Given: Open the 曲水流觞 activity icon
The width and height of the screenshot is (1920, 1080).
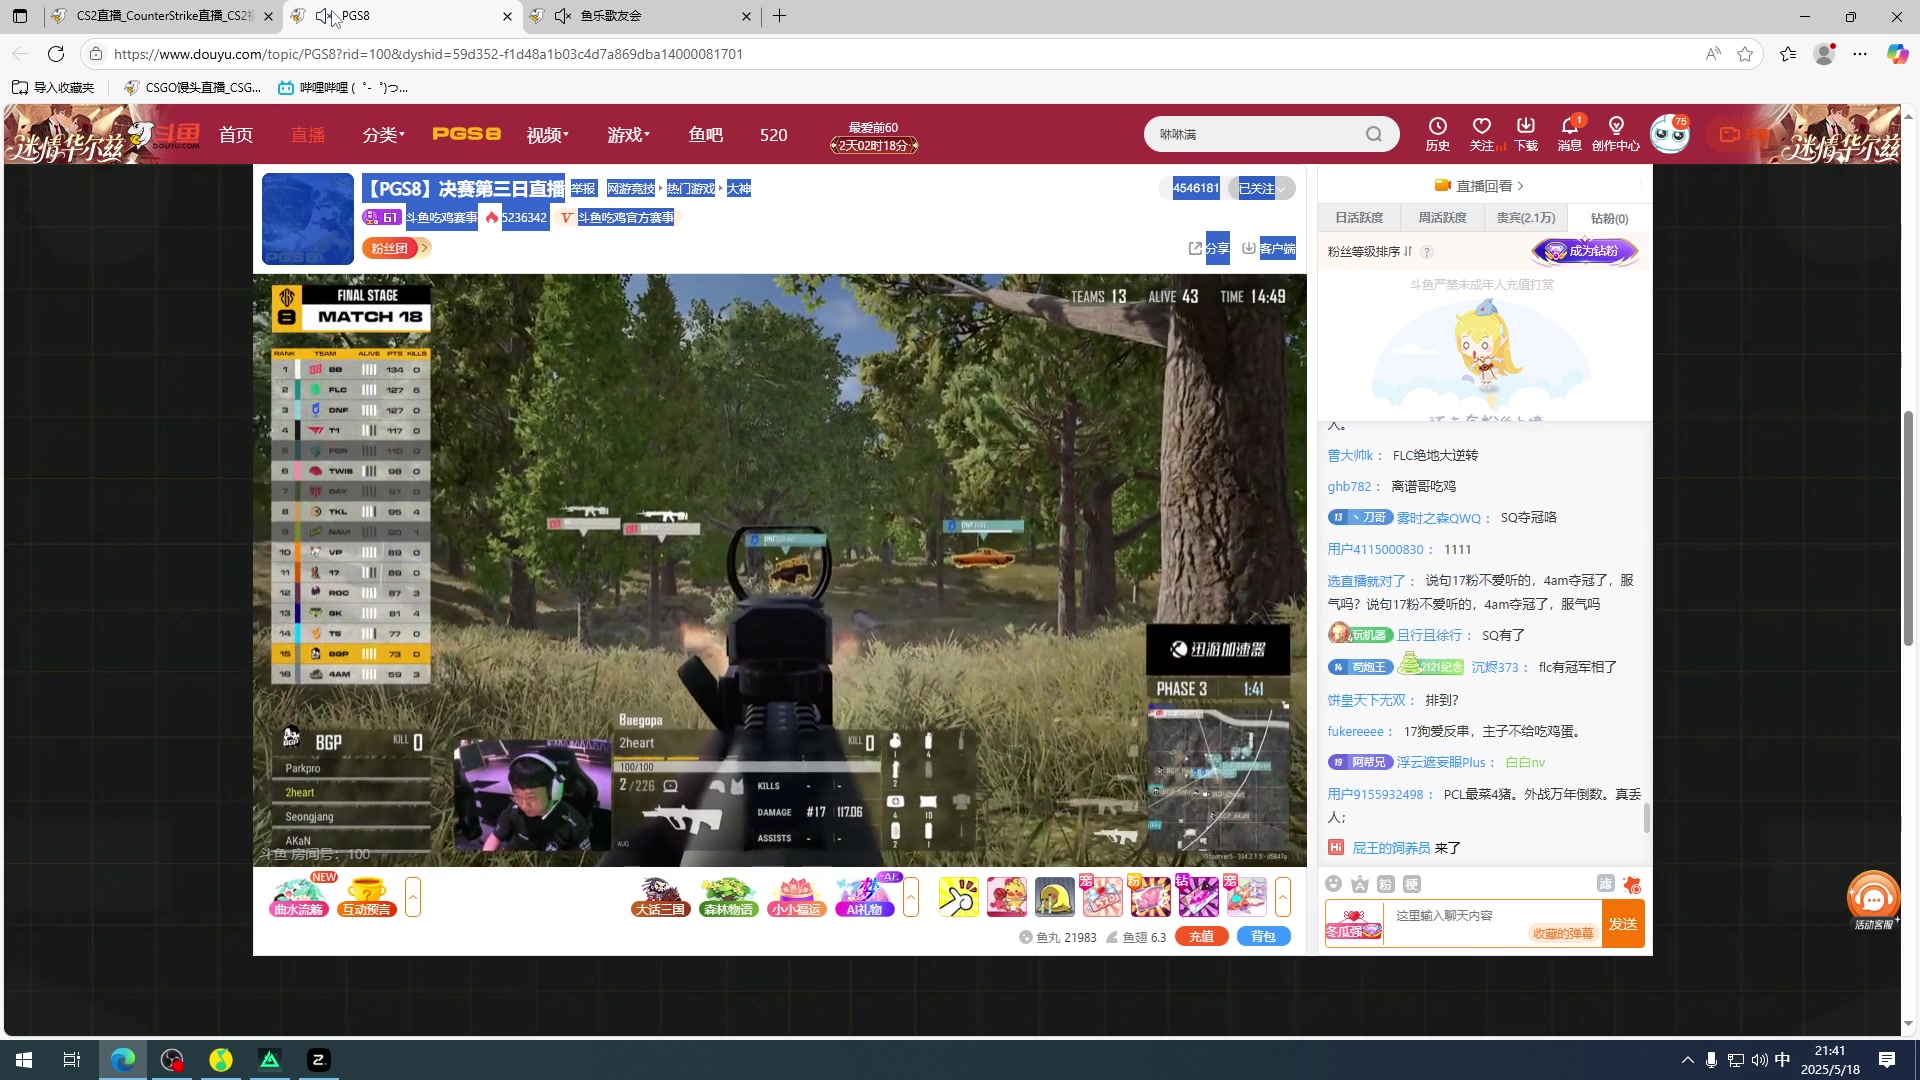Looking at the screenshot, I should click(x=298, y=896).
